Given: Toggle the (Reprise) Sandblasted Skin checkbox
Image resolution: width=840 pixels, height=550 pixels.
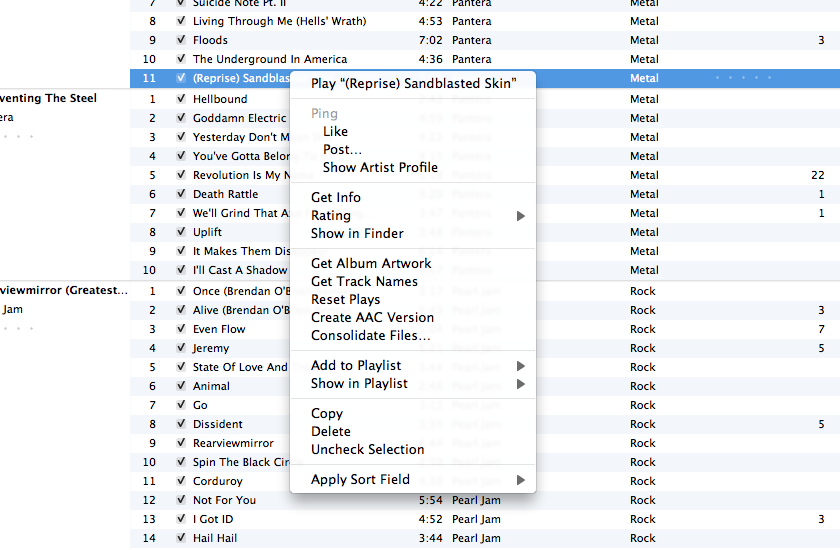Looking at the screenshot, I should point(181,78).
